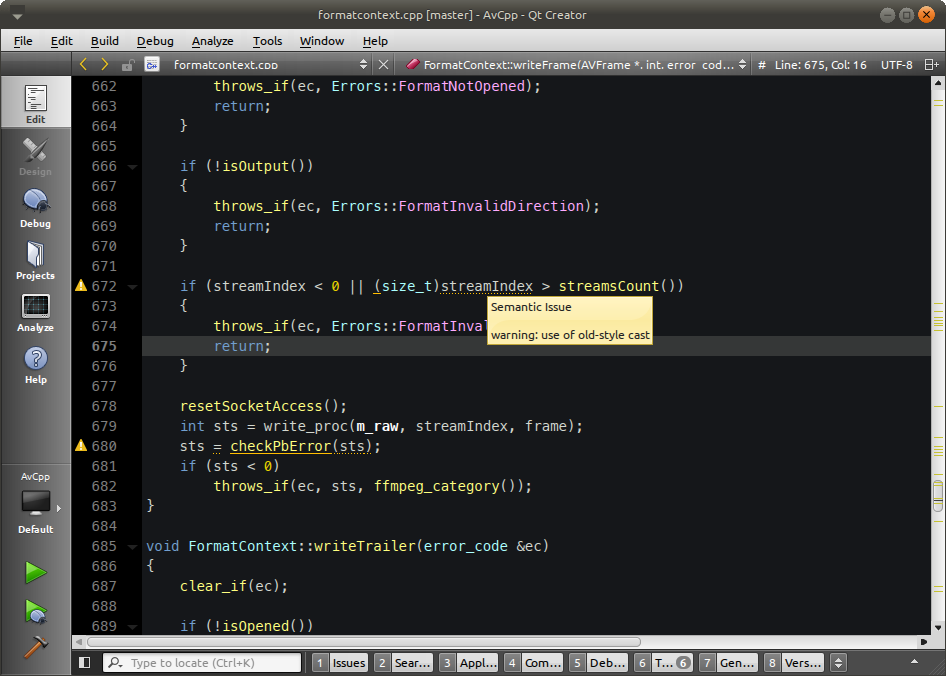This screenshot has width=946, height=676.
Task: Build the project with the hammer icon
Action: pos(36,648)
